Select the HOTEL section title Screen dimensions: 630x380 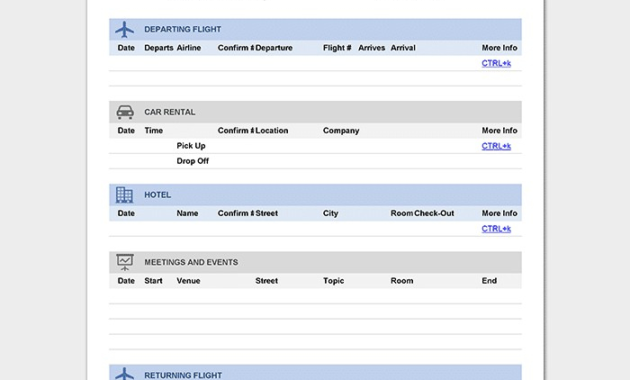[158, 195]
